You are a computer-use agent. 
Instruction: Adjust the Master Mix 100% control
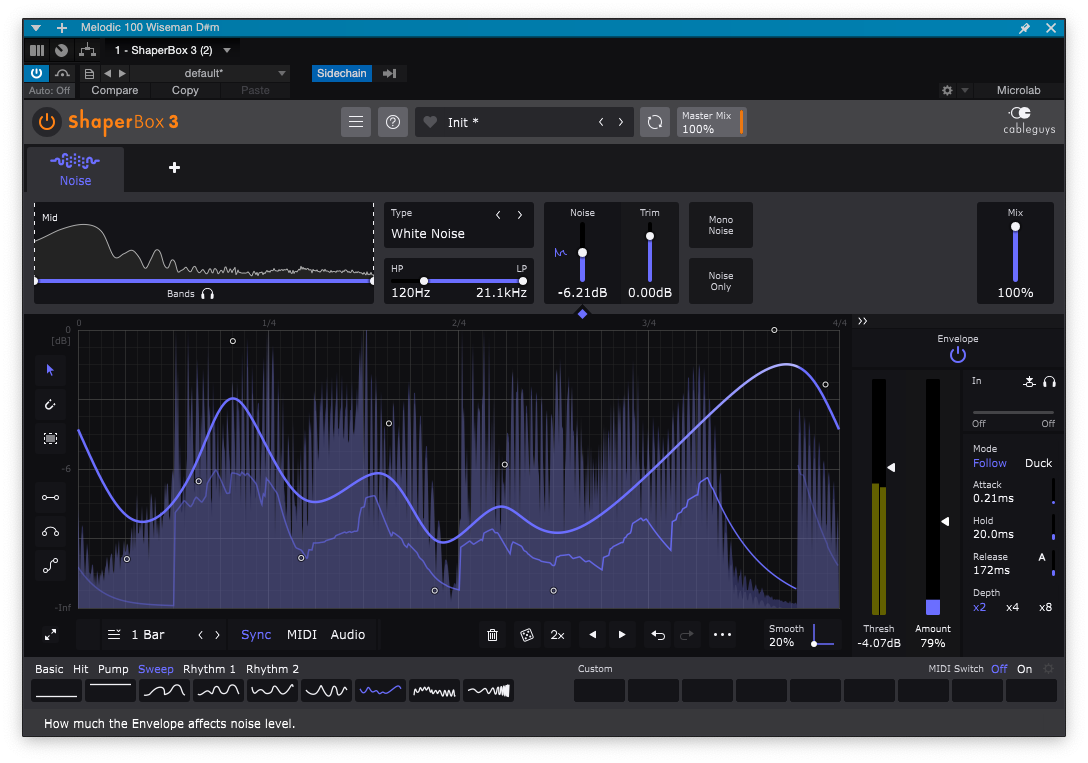711,122
